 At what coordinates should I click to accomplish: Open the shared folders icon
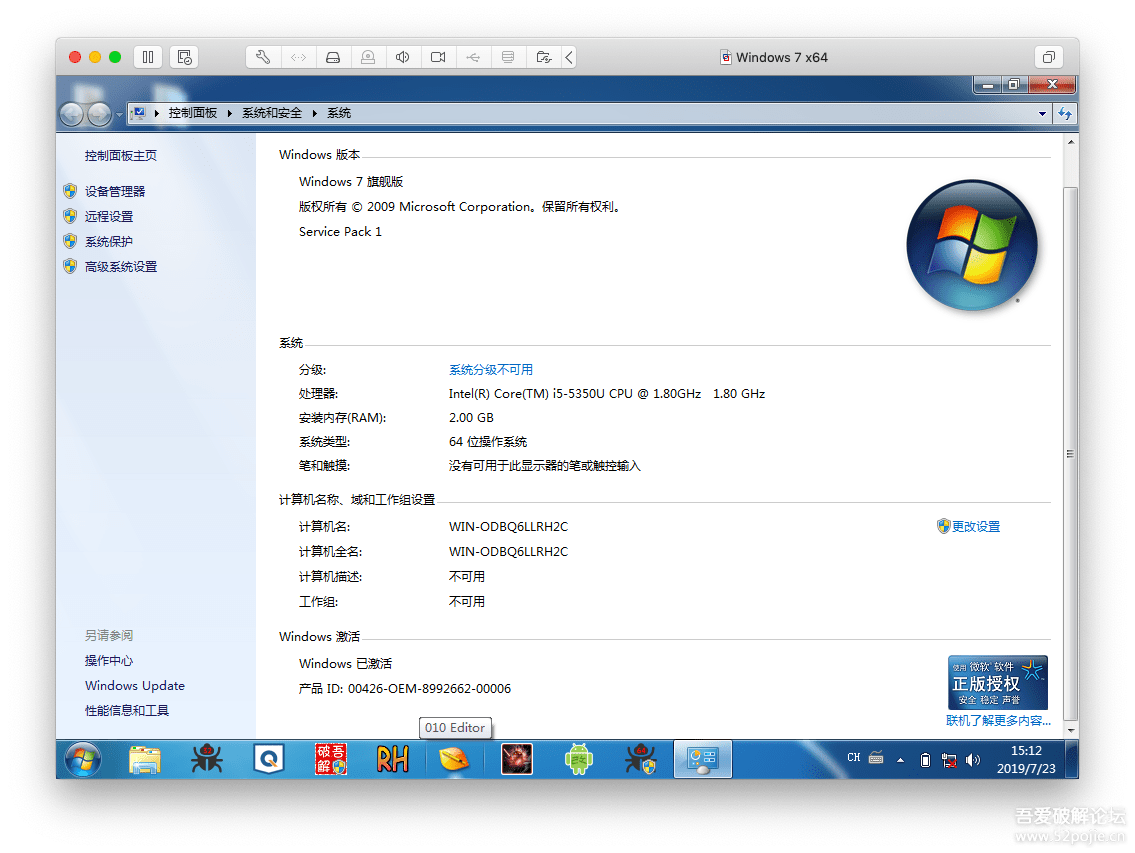(x=544, y=57)
